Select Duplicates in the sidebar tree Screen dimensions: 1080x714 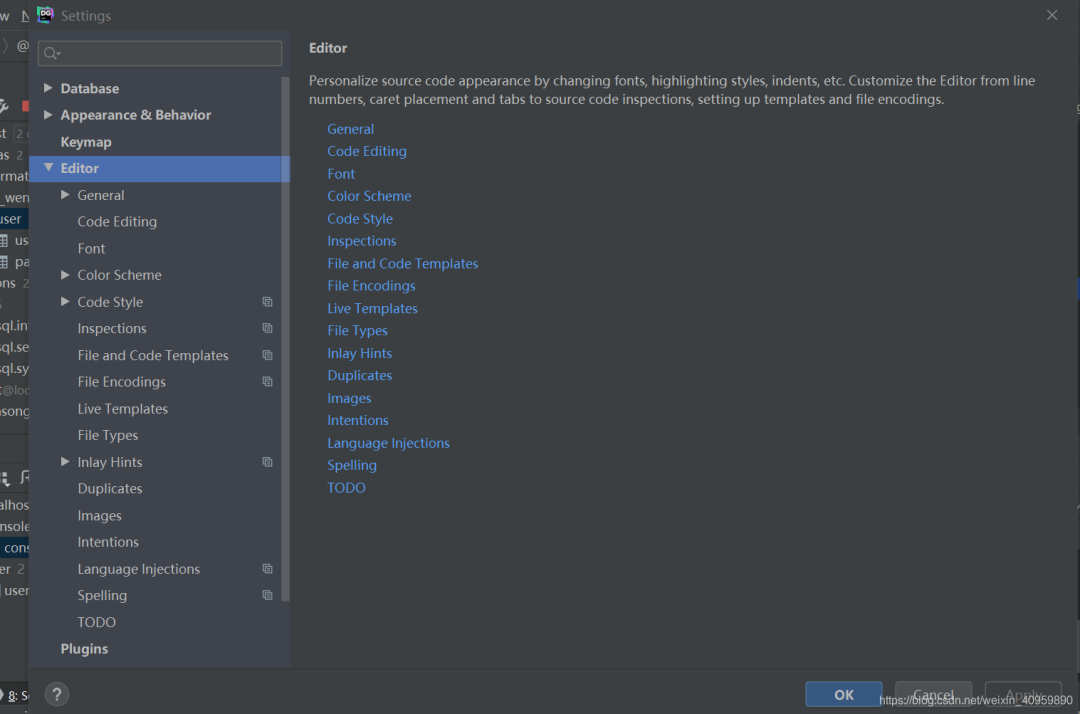coord(110,489)
